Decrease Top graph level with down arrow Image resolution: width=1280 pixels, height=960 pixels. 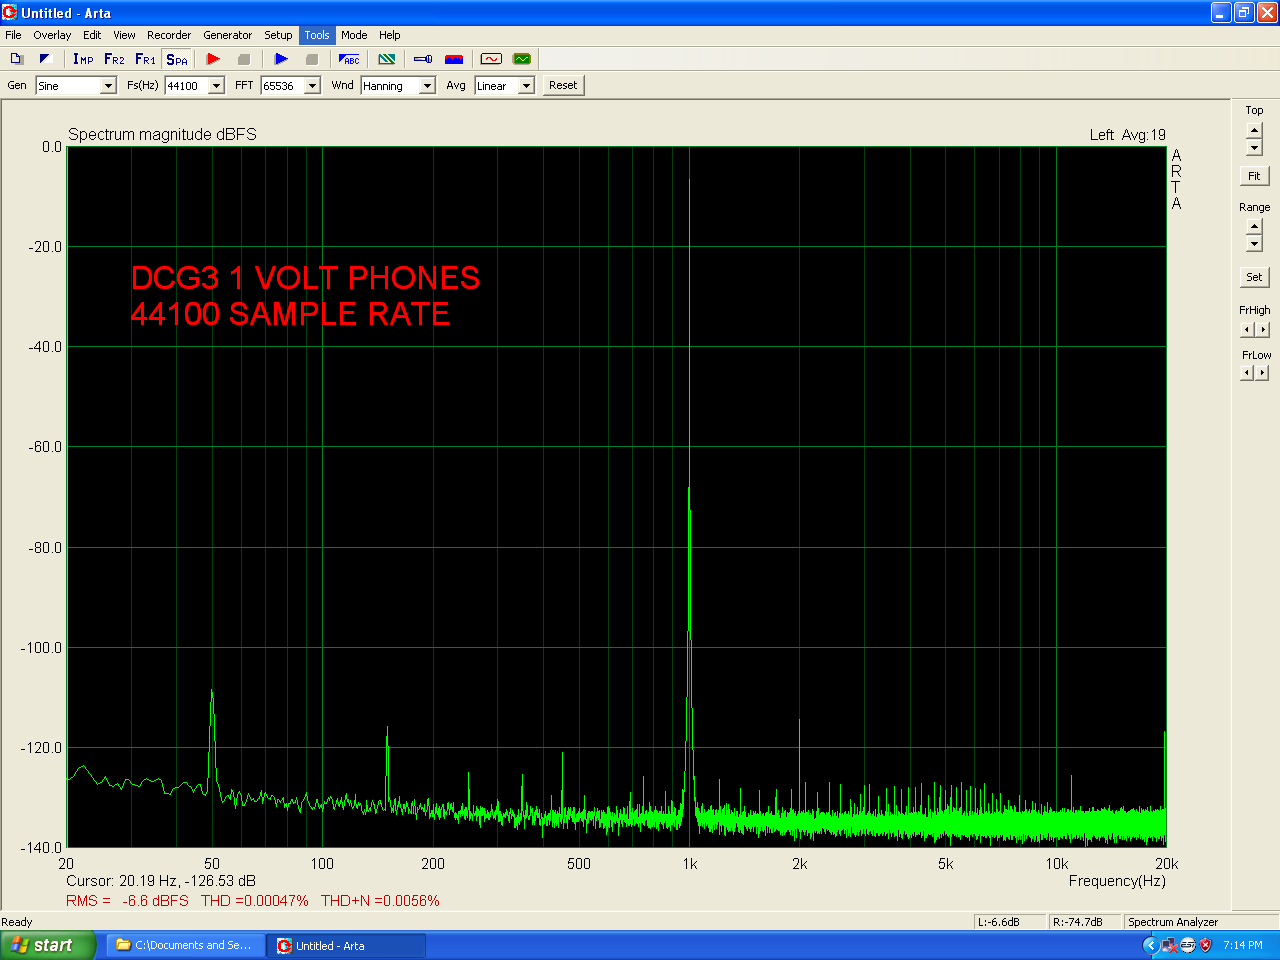[1254, 148]
